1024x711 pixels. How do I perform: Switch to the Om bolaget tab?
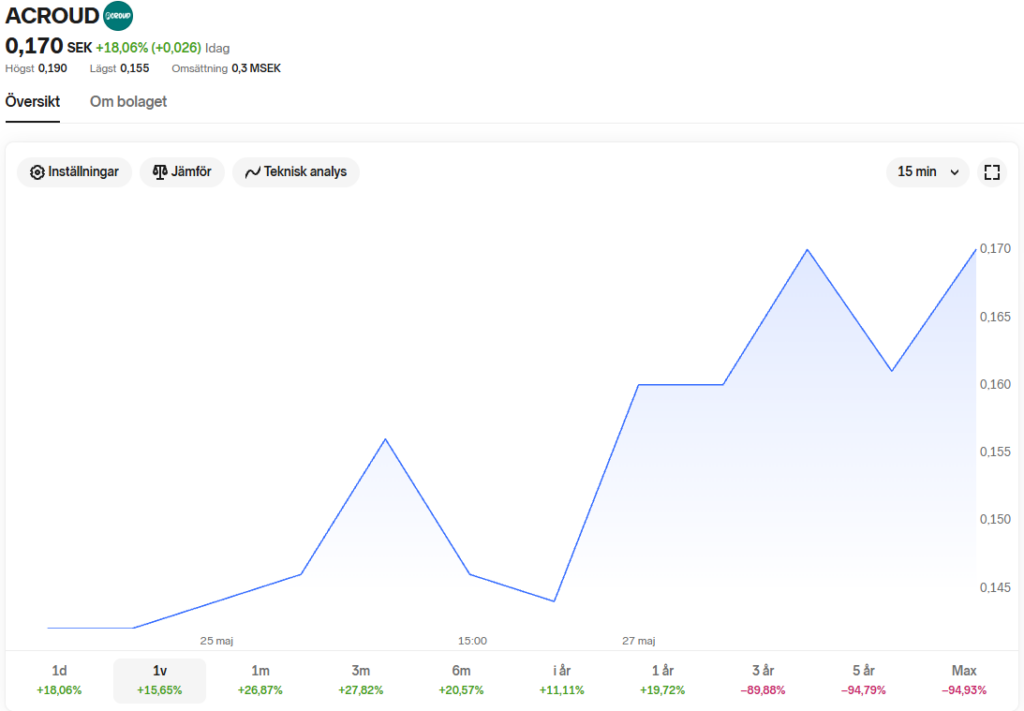(x=128, y=102)
